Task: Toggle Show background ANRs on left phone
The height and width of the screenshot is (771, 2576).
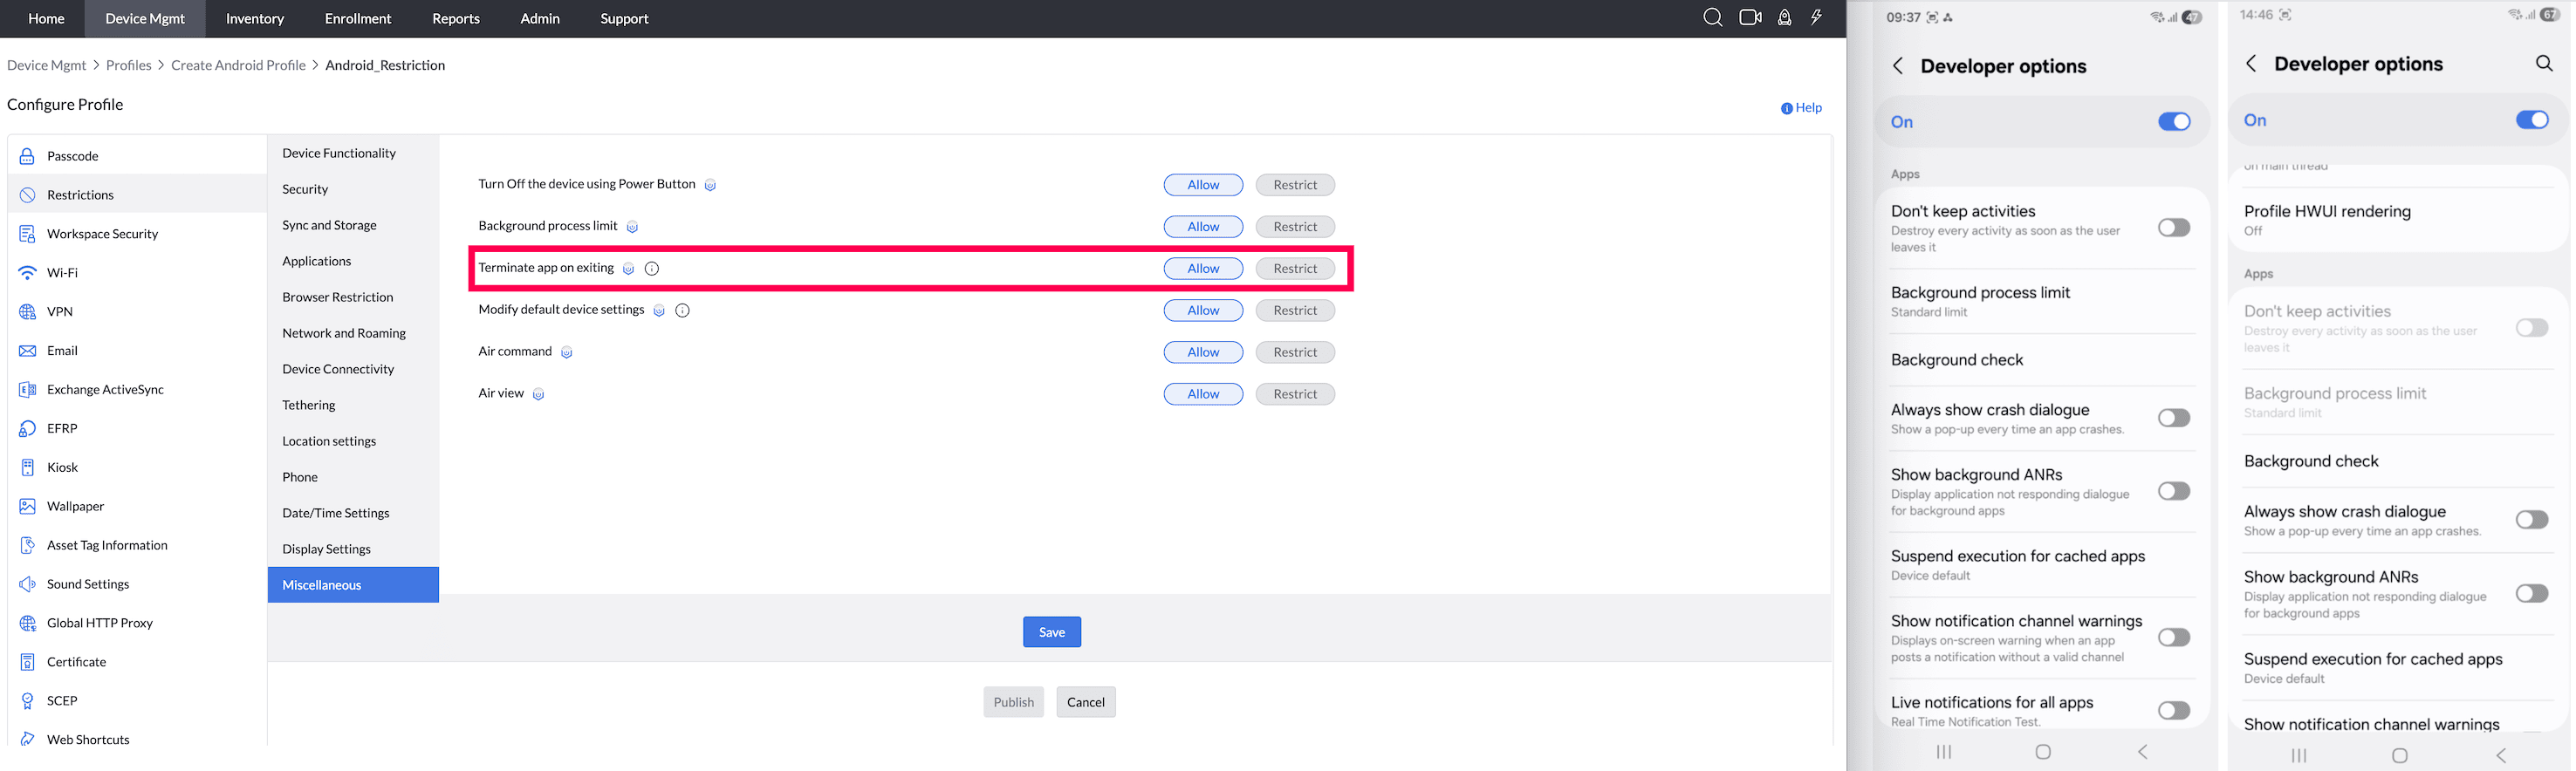Action: click(2173, 491)
